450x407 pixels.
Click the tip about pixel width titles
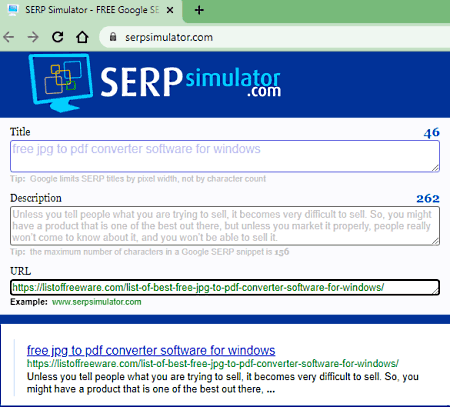(138, 179)
